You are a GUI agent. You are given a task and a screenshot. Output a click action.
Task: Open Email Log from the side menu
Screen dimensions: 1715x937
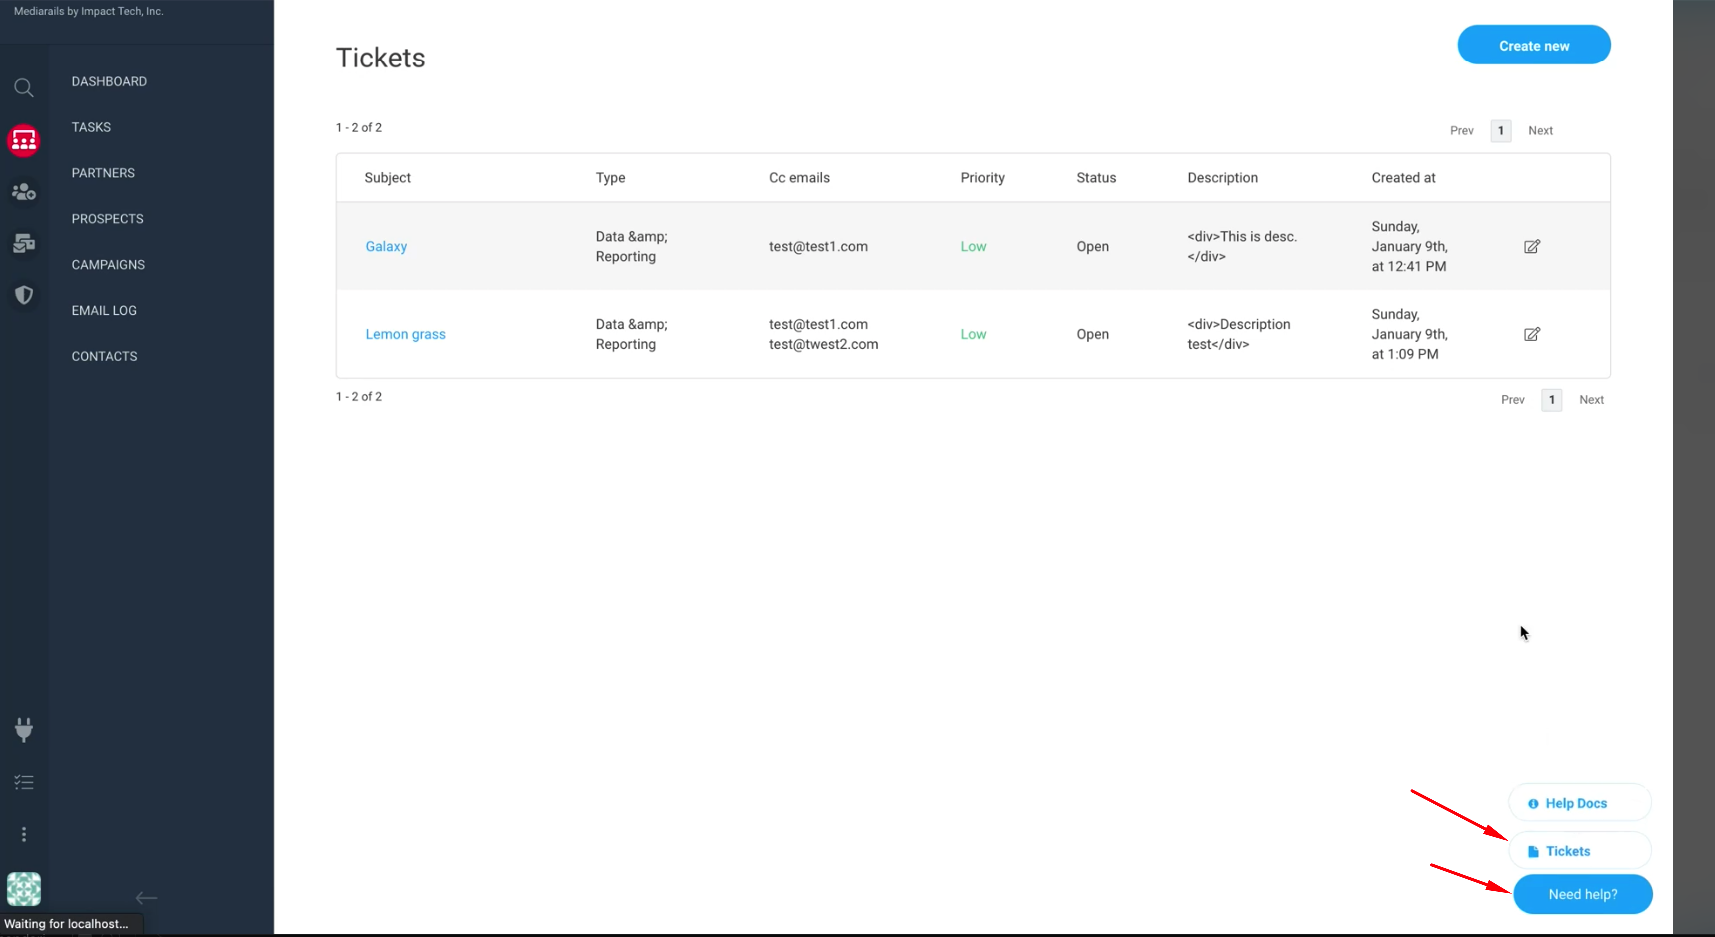tap(104, 311)
